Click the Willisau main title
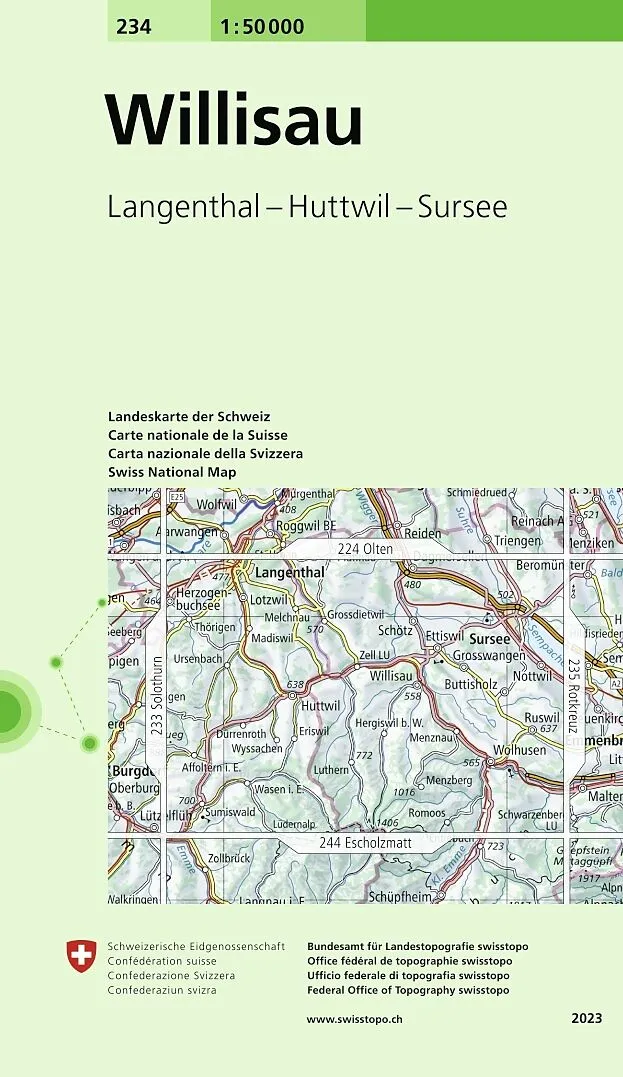This screenshot has width=623, height=1077. tap(235, 120)
